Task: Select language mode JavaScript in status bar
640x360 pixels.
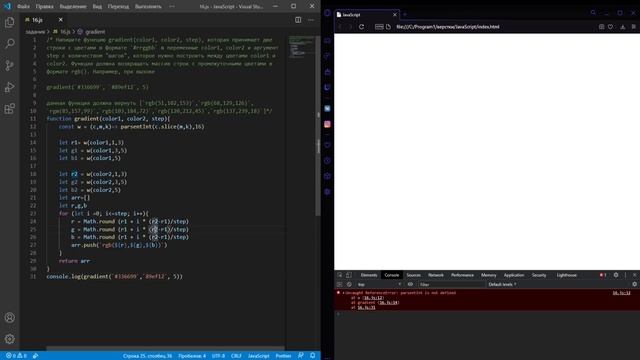Action: pos(258,356)
